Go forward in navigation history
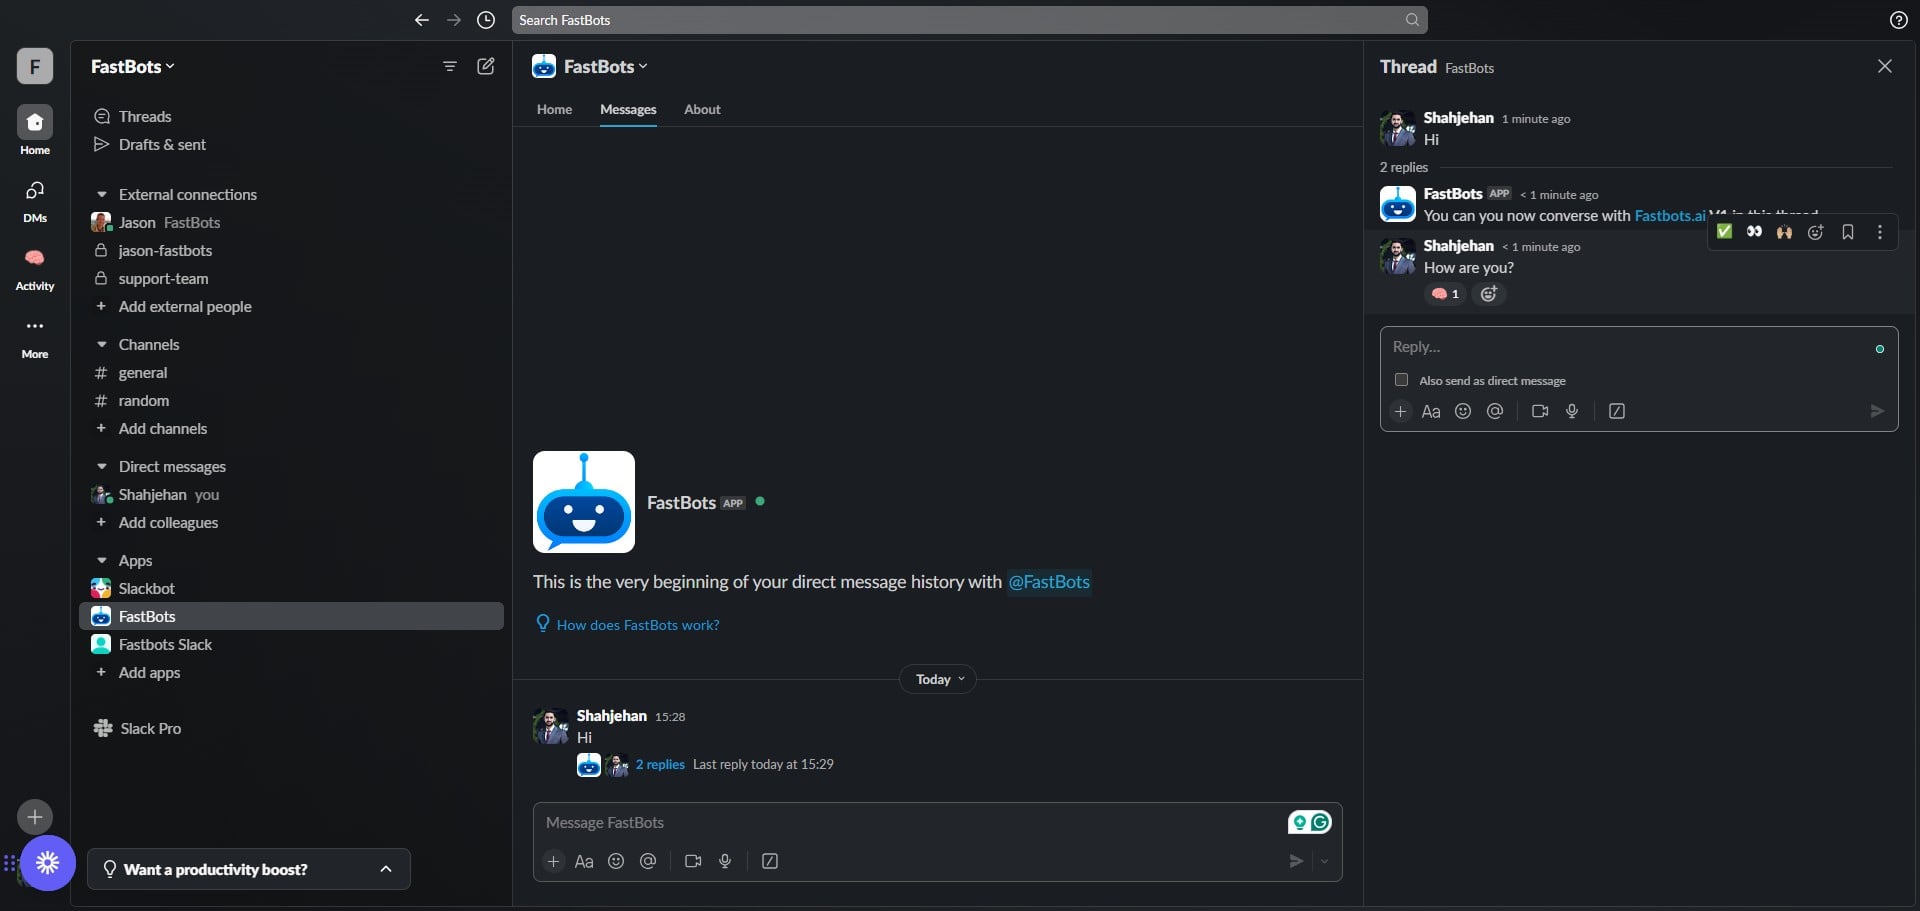 [x=454, y=20]
